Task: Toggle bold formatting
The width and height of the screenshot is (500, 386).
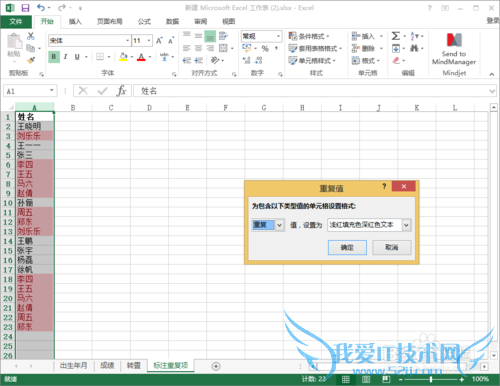Action: [54, 57]
